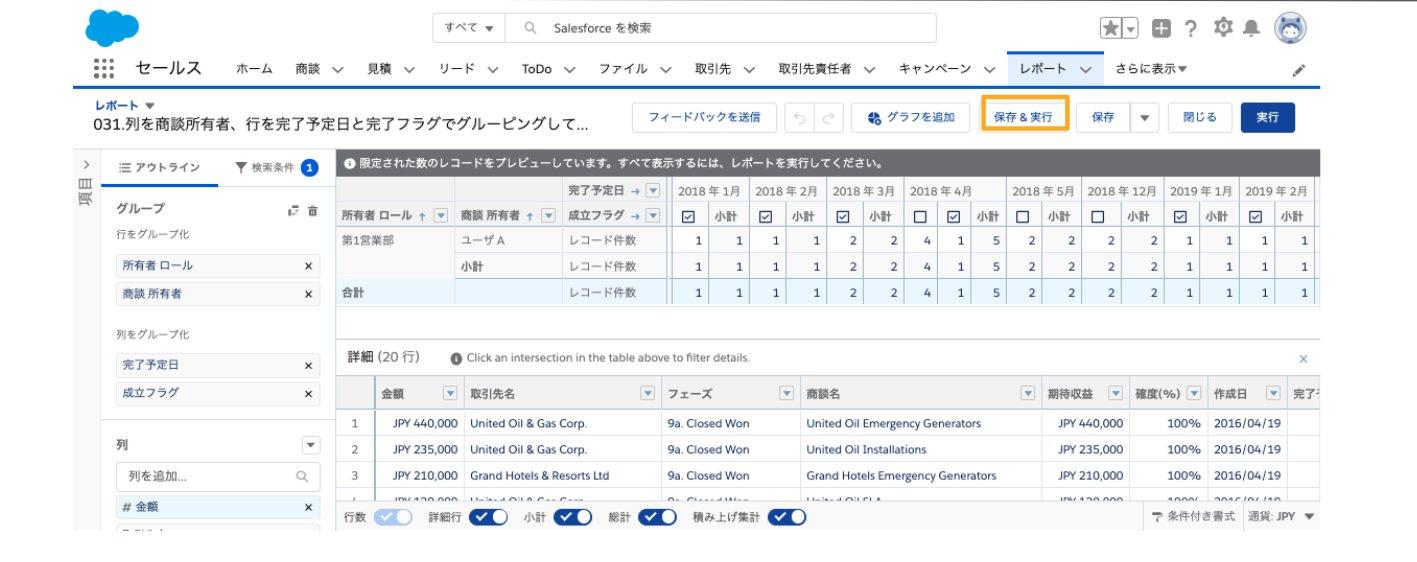Click the unchecked box under 2018年12月
The height and width of the screenshot is (562, 1417).
(1098, 215)
